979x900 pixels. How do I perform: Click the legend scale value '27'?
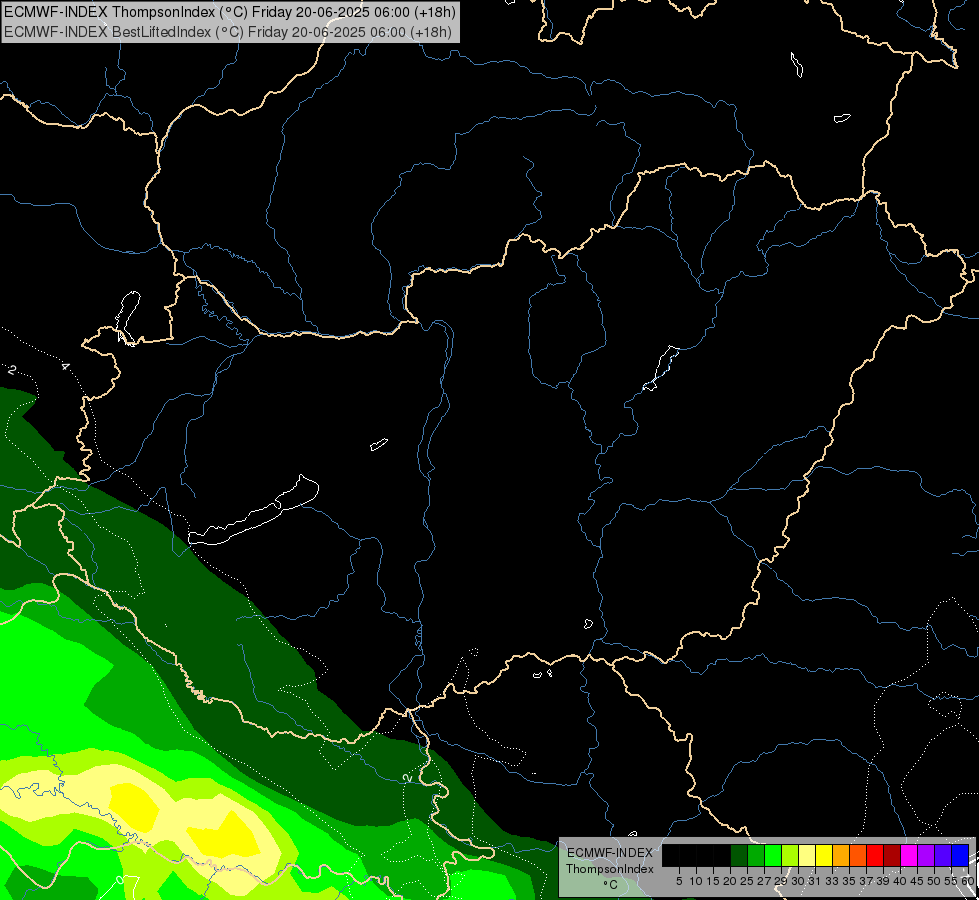[x=764, y=881]
